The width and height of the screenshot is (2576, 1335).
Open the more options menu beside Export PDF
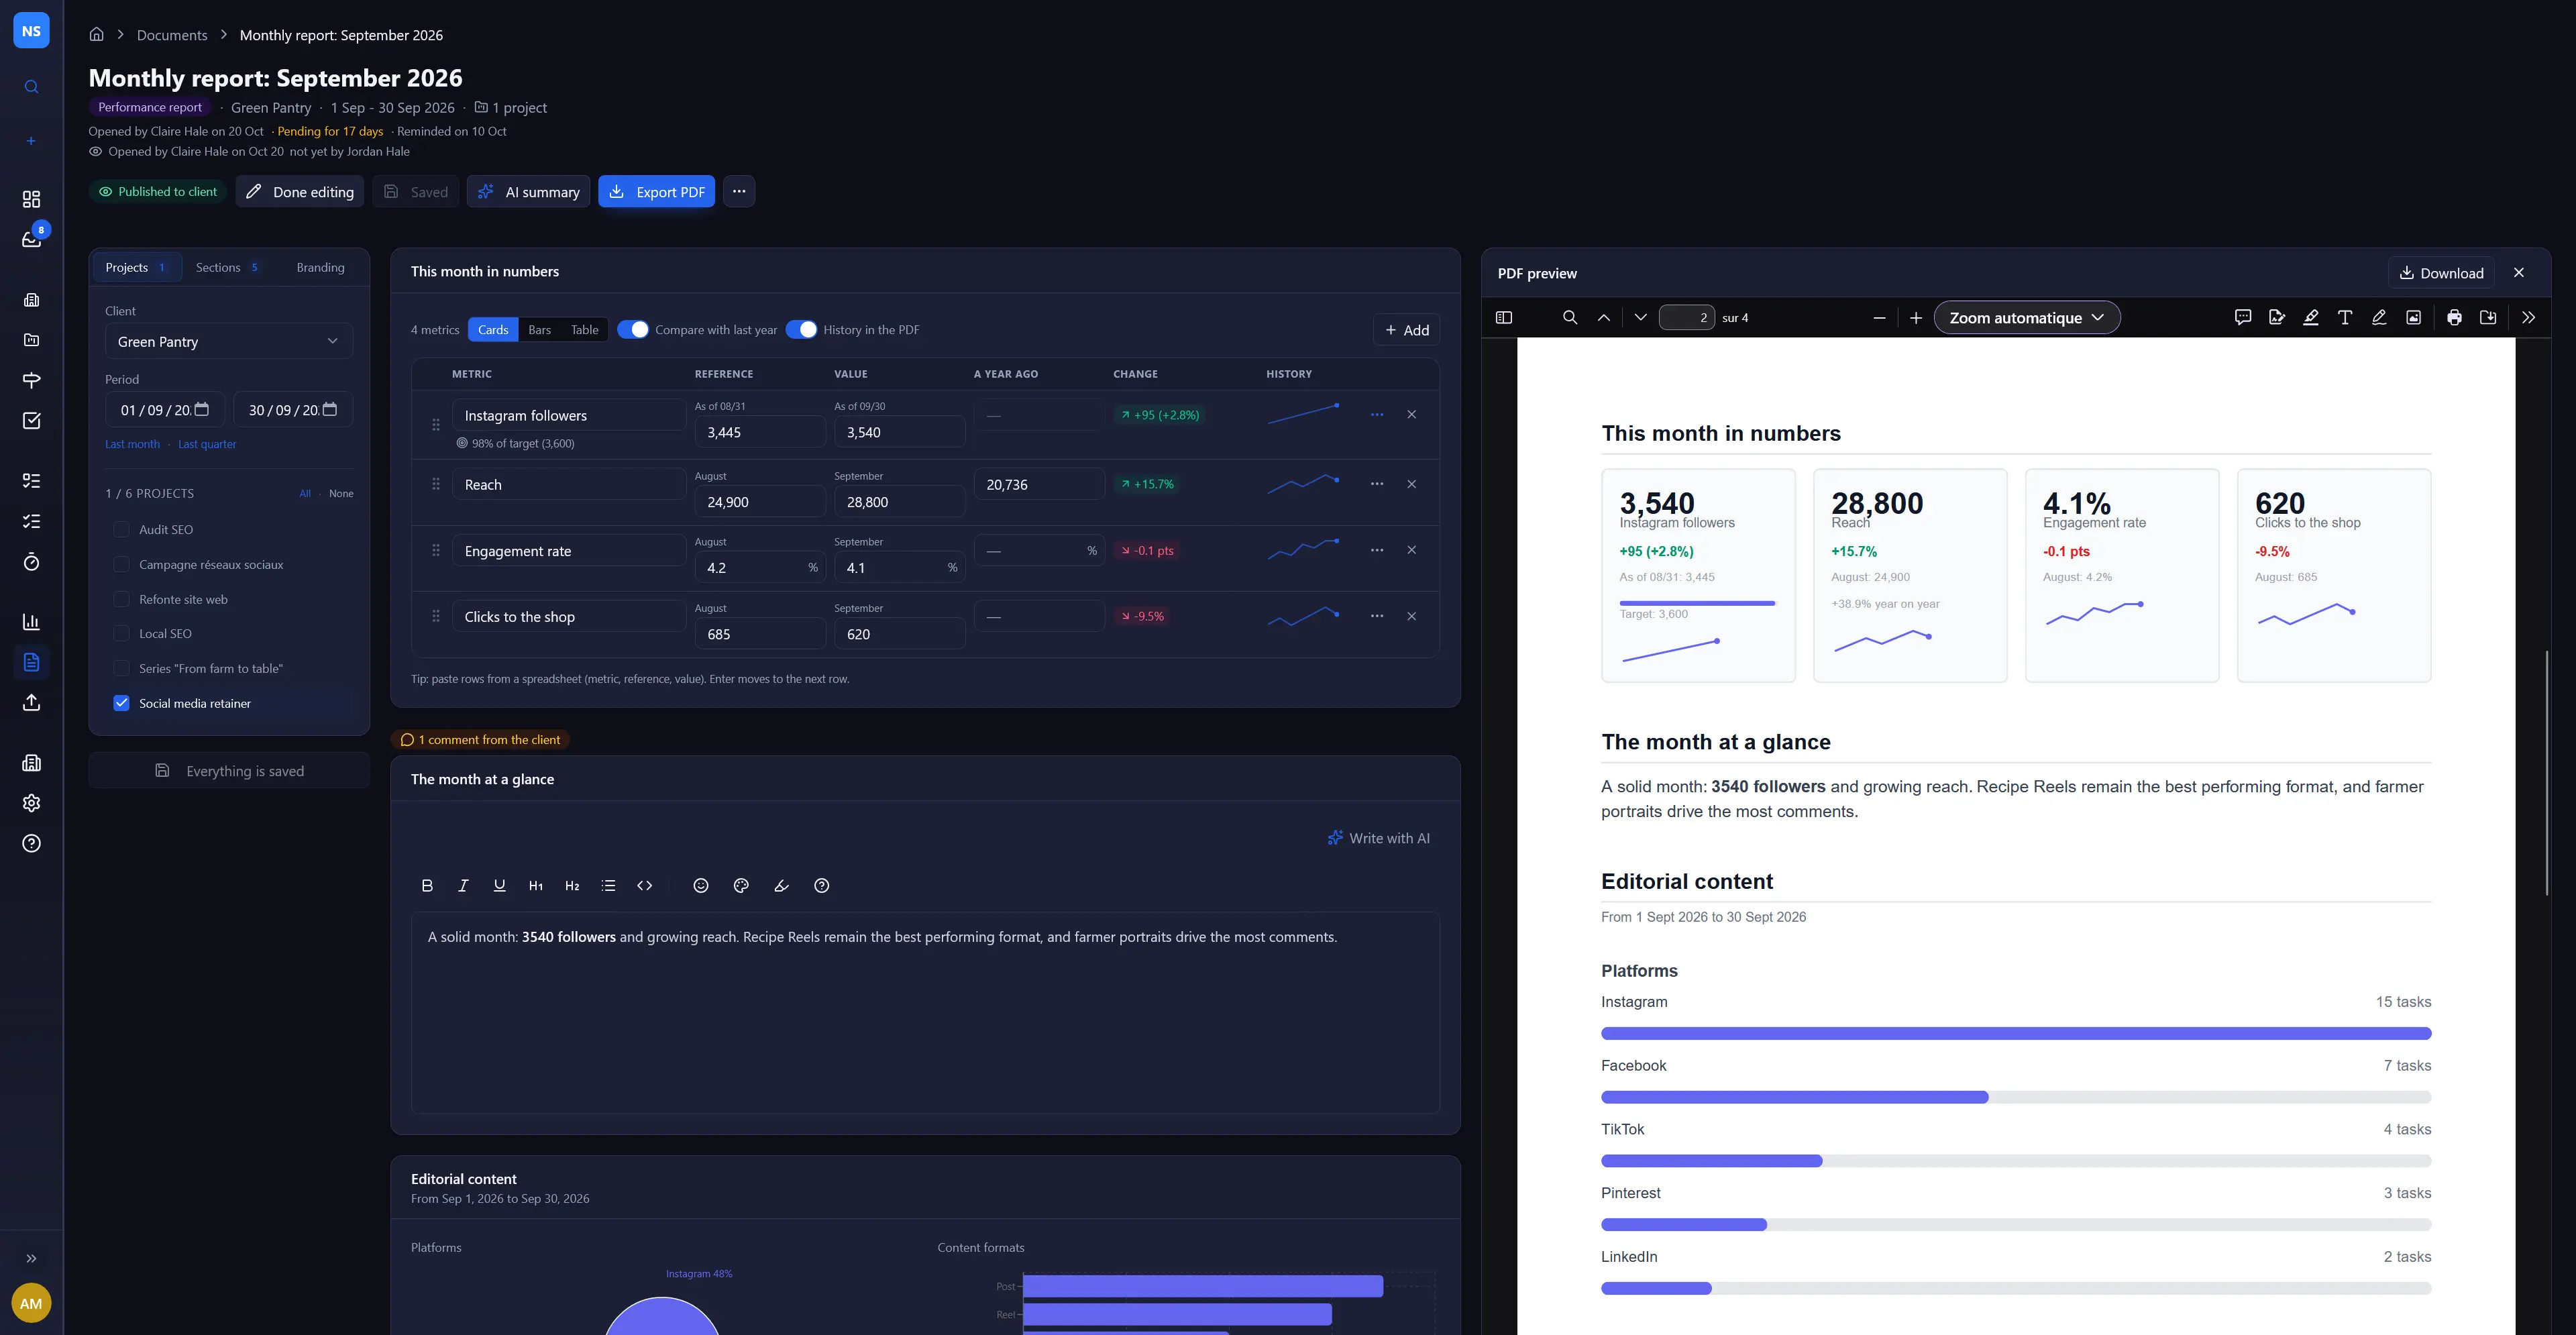click(739, 192)
